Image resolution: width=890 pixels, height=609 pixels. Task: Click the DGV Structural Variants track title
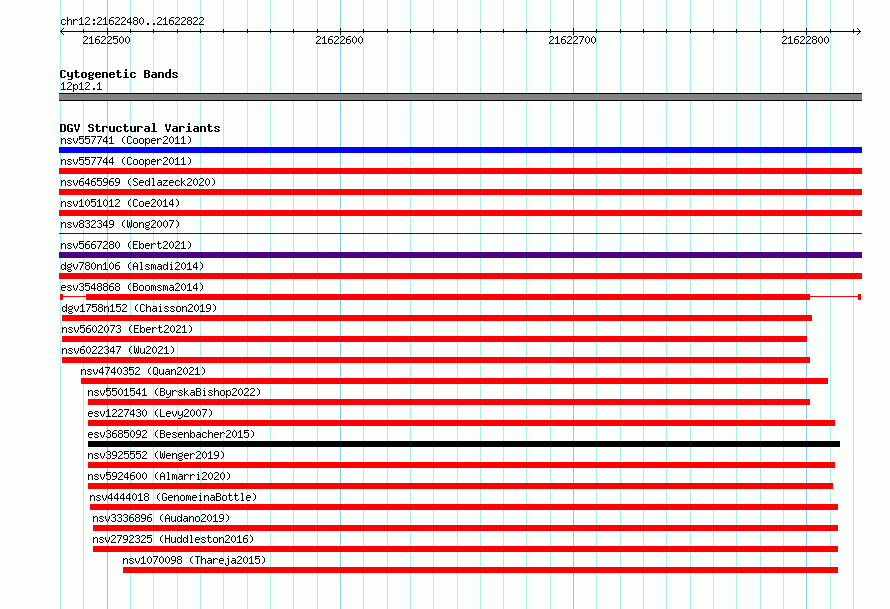(x=140, y=128)
